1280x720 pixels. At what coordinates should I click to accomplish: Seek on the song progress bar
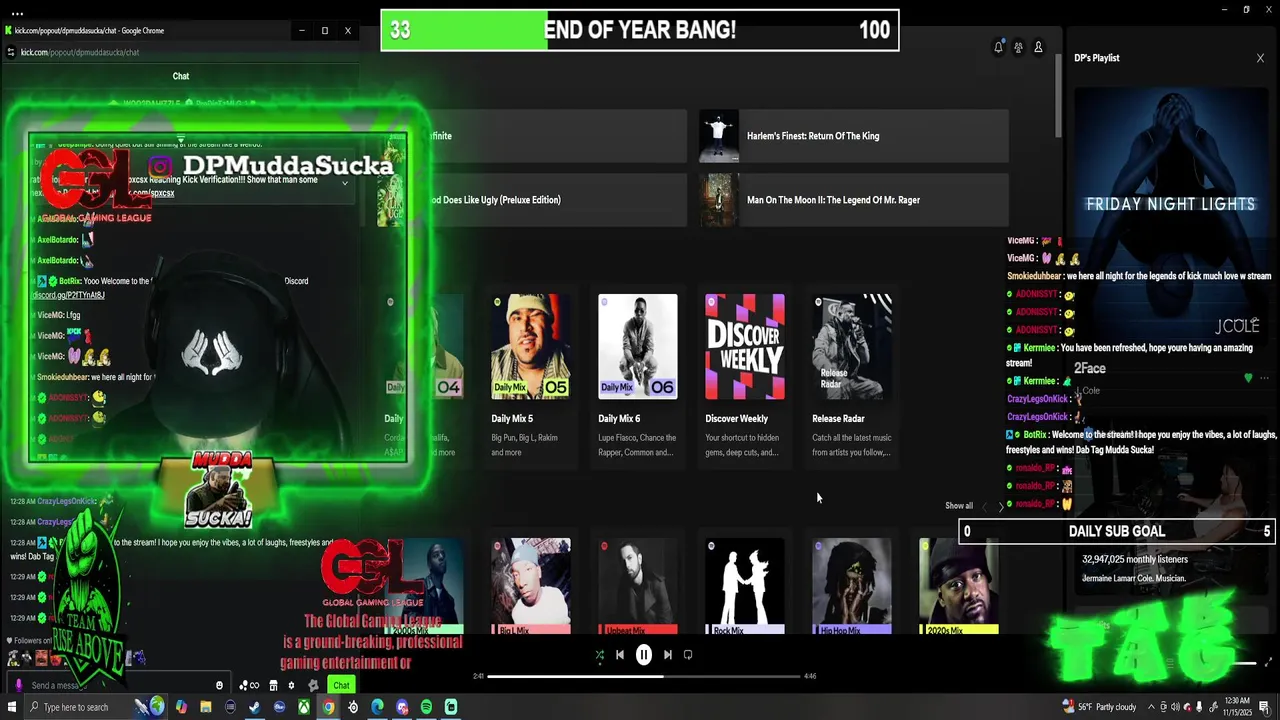pyautogui.click(x=643, y=676)
